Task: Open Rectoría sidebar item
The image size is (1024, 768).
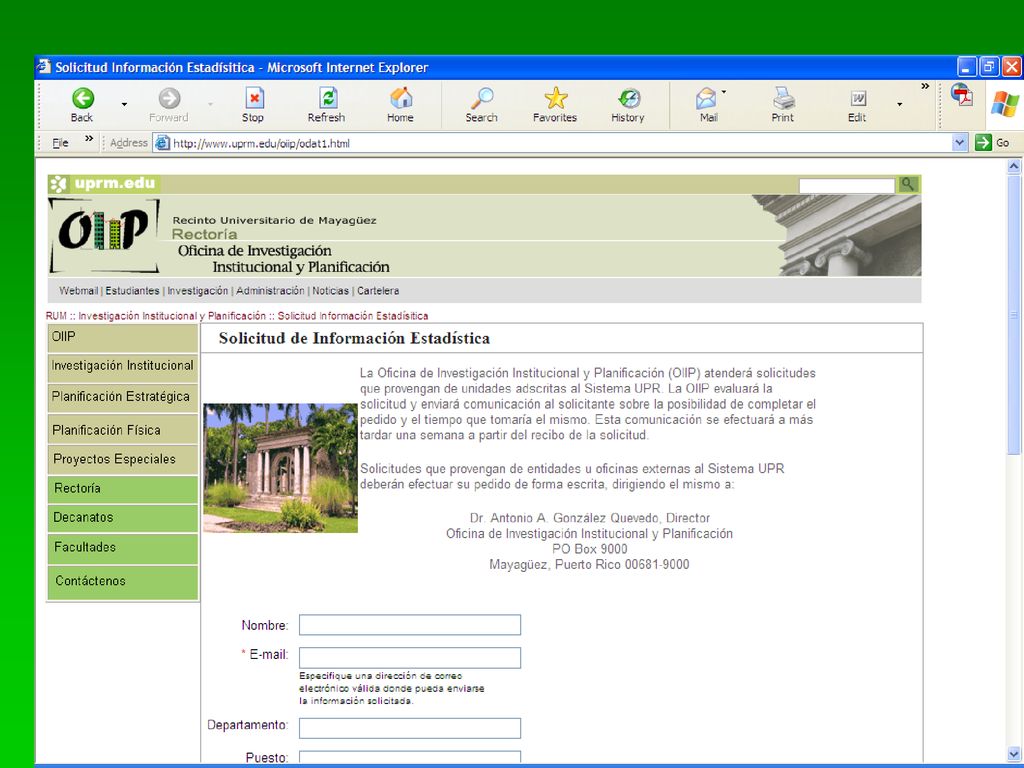Action: (x=123, y=489)
